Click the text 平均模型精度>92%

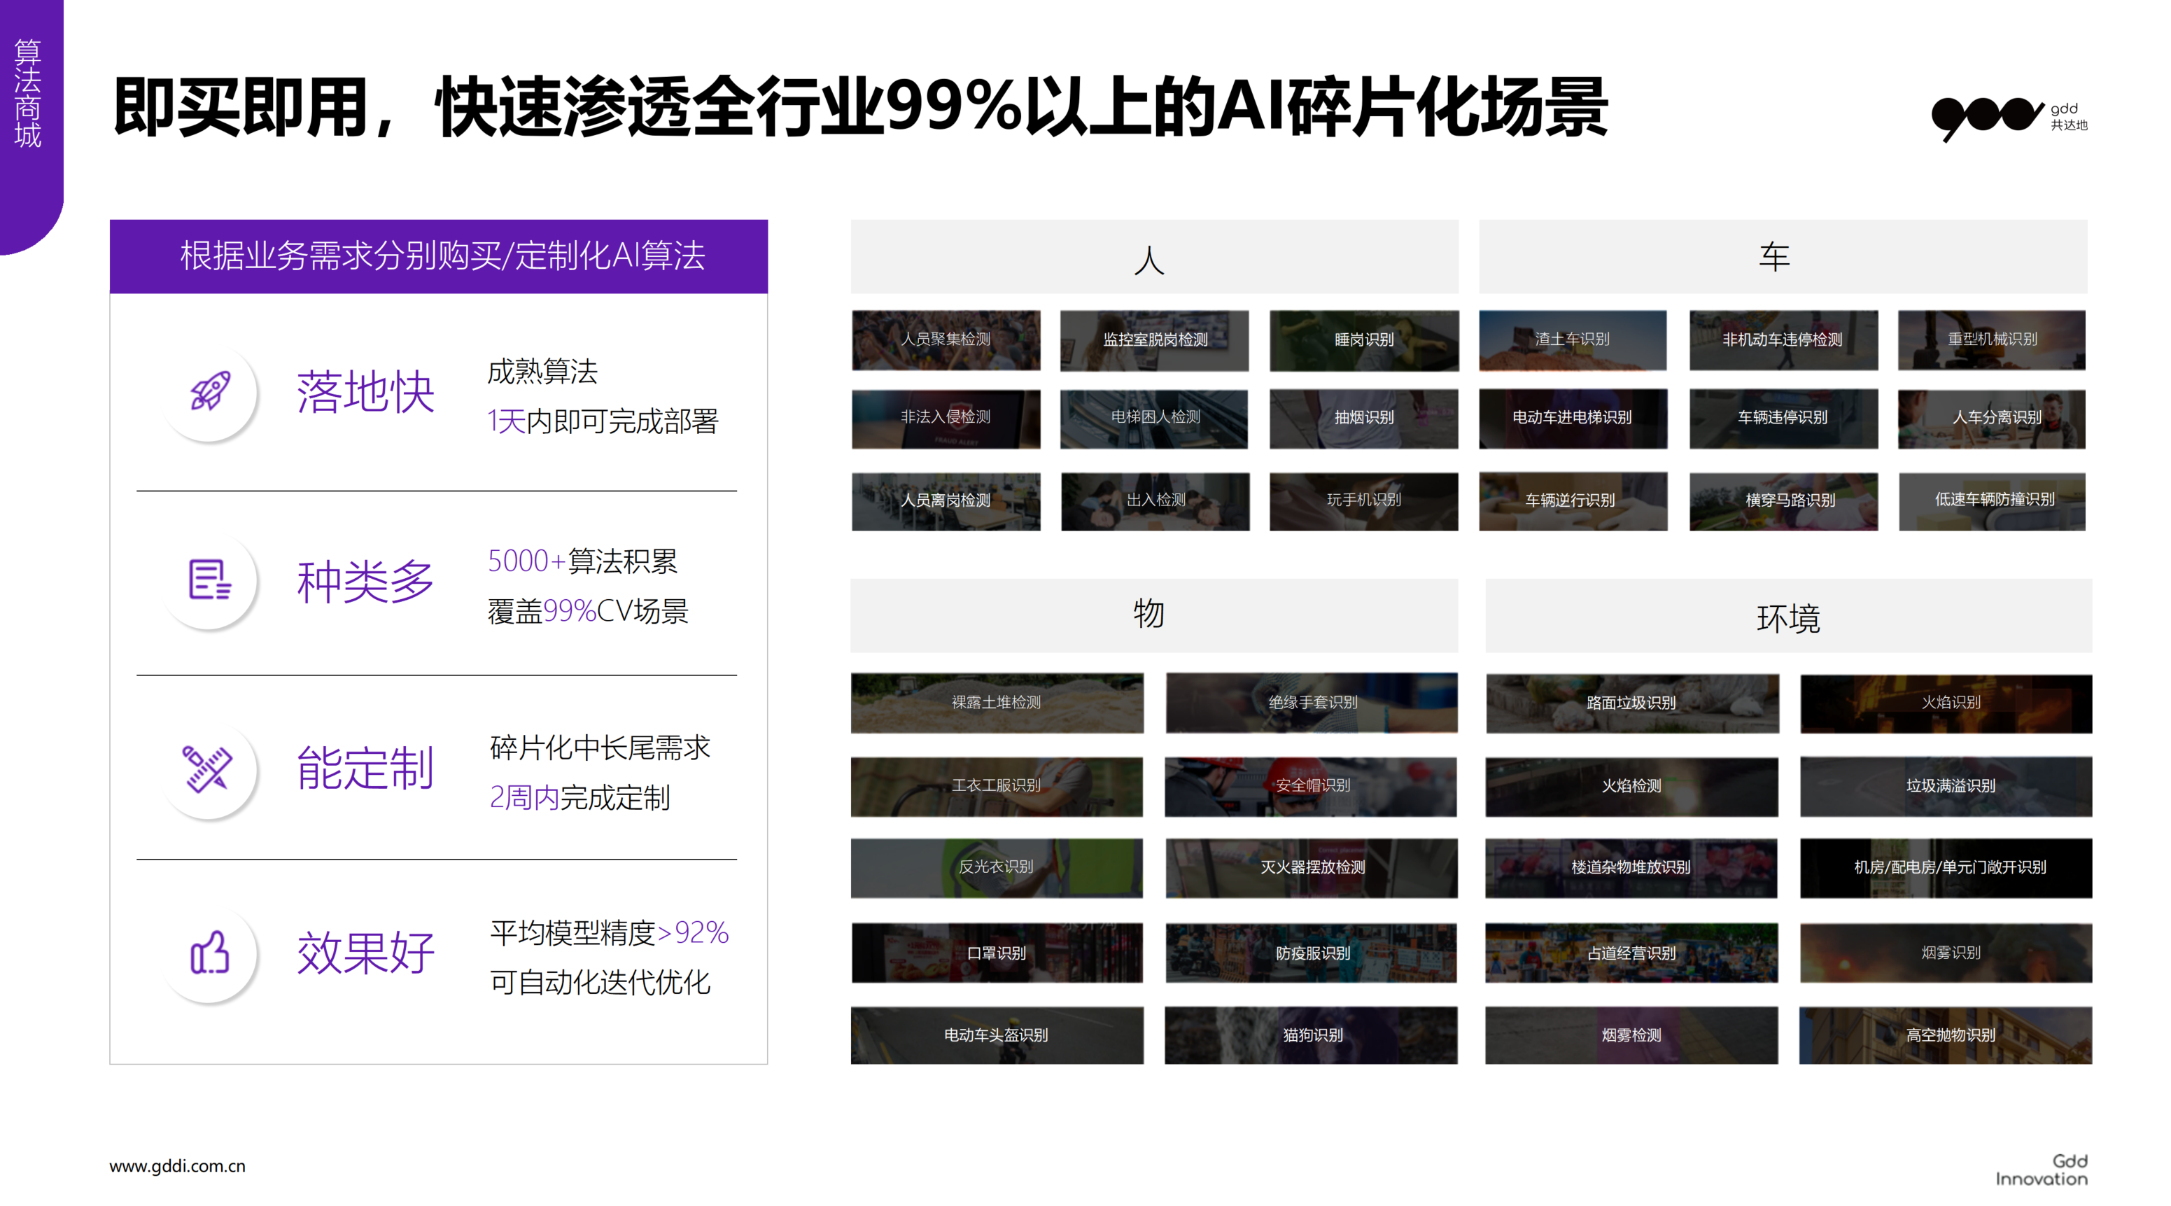pyautogui.click(x=609, y=933)
